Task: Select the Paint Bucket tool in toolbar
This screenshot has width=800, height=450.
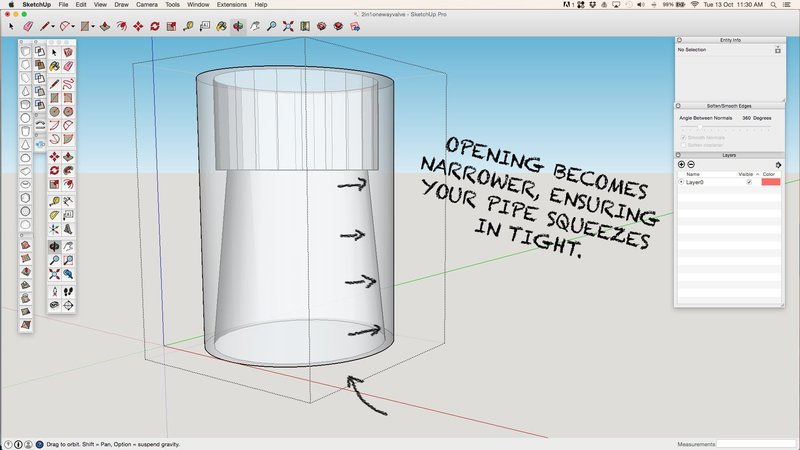Action: (221, 26)
